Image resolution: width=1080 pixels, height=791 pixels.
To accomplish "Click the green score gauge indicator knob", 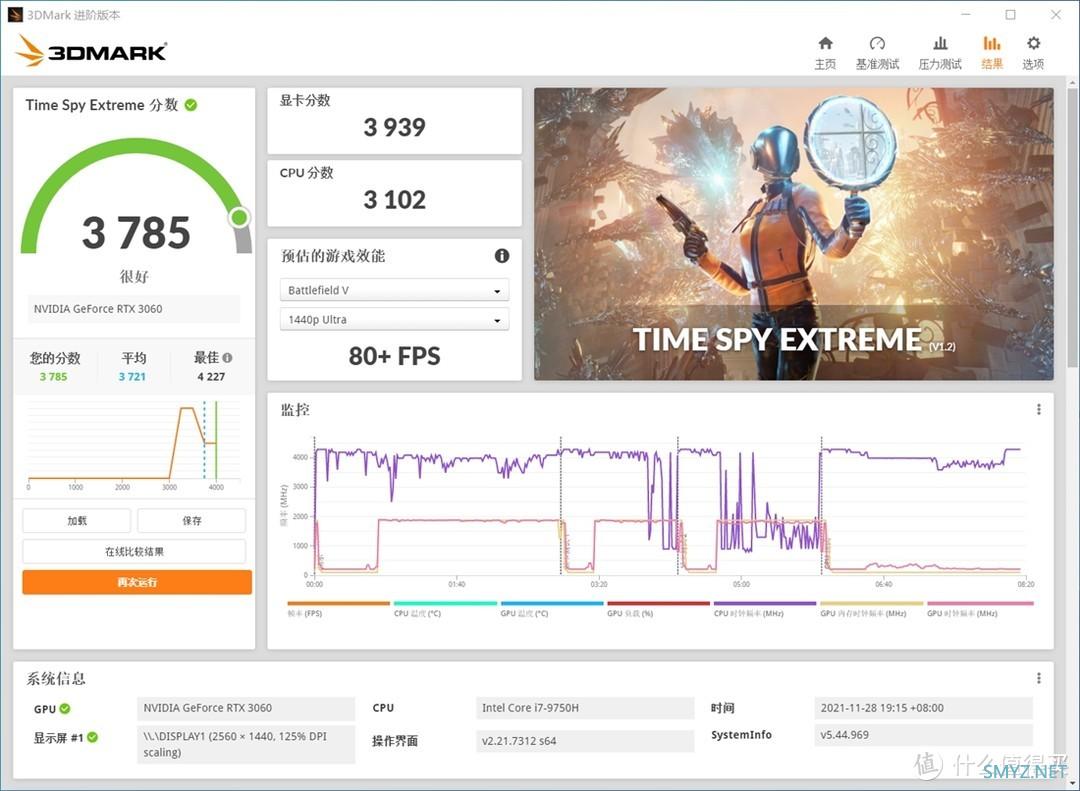I will [x=239, y=218].
